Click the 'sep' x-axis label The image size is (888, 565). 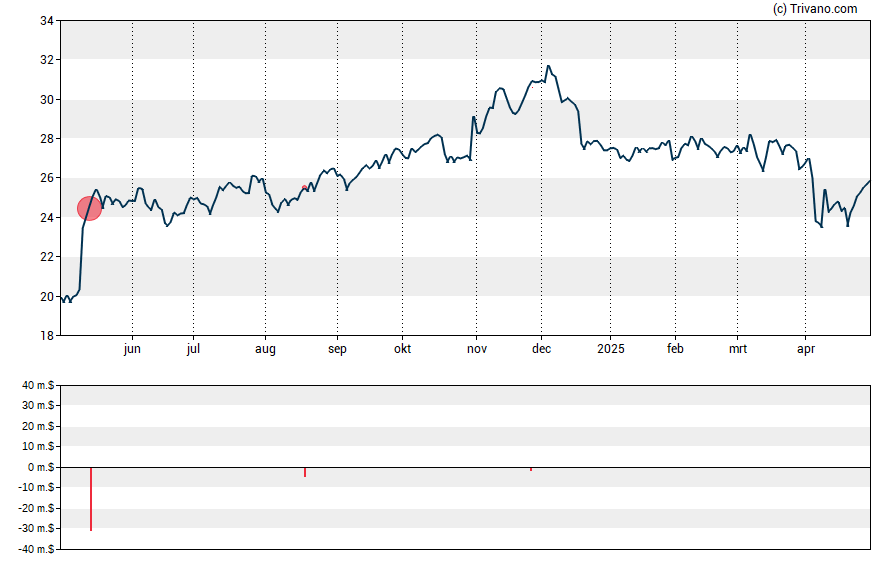point(337,349)
